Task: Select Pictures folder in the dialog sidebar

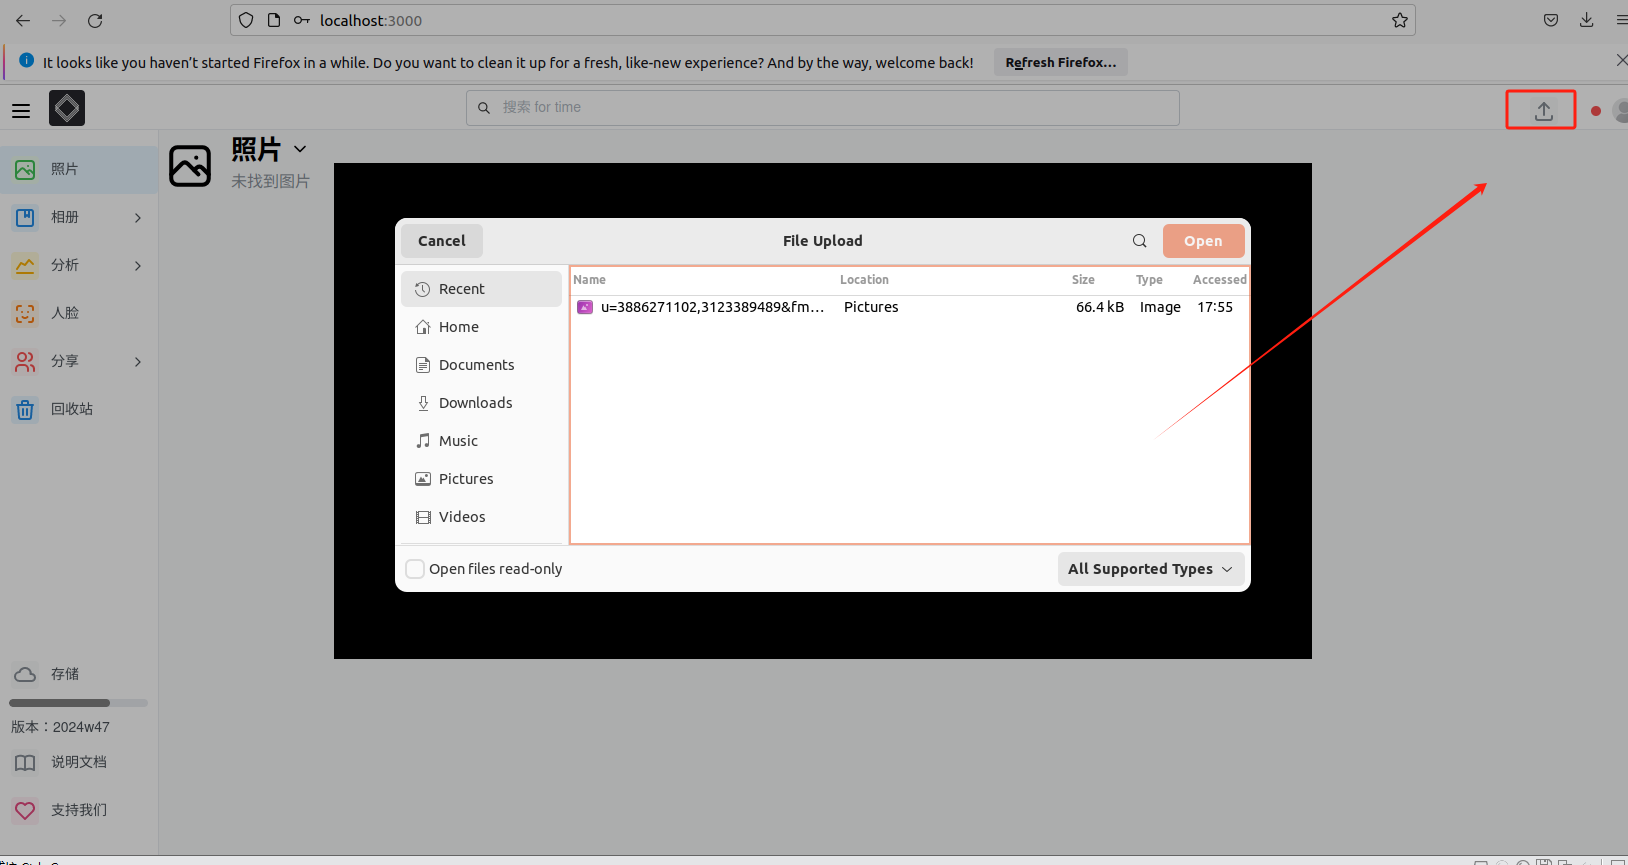Action: [466, 479]
